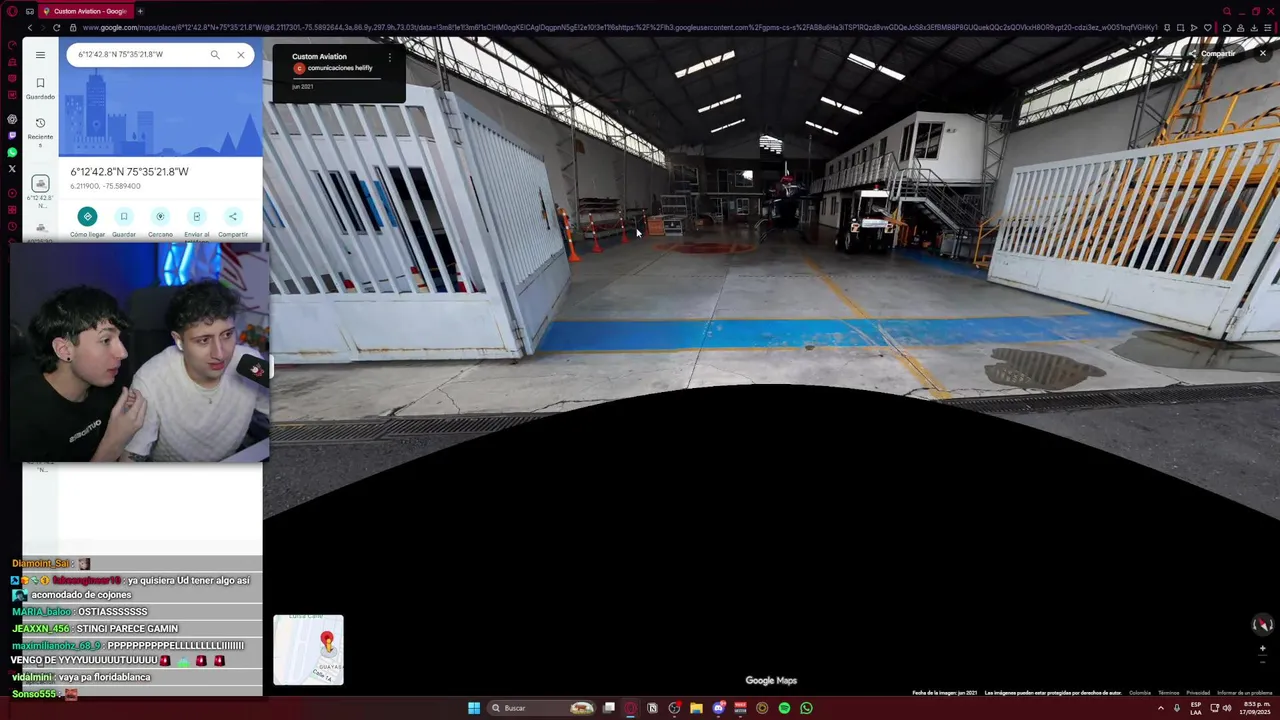Click the compass rotate control
The image size is (1280, 720).
[x=1263, y=625]
